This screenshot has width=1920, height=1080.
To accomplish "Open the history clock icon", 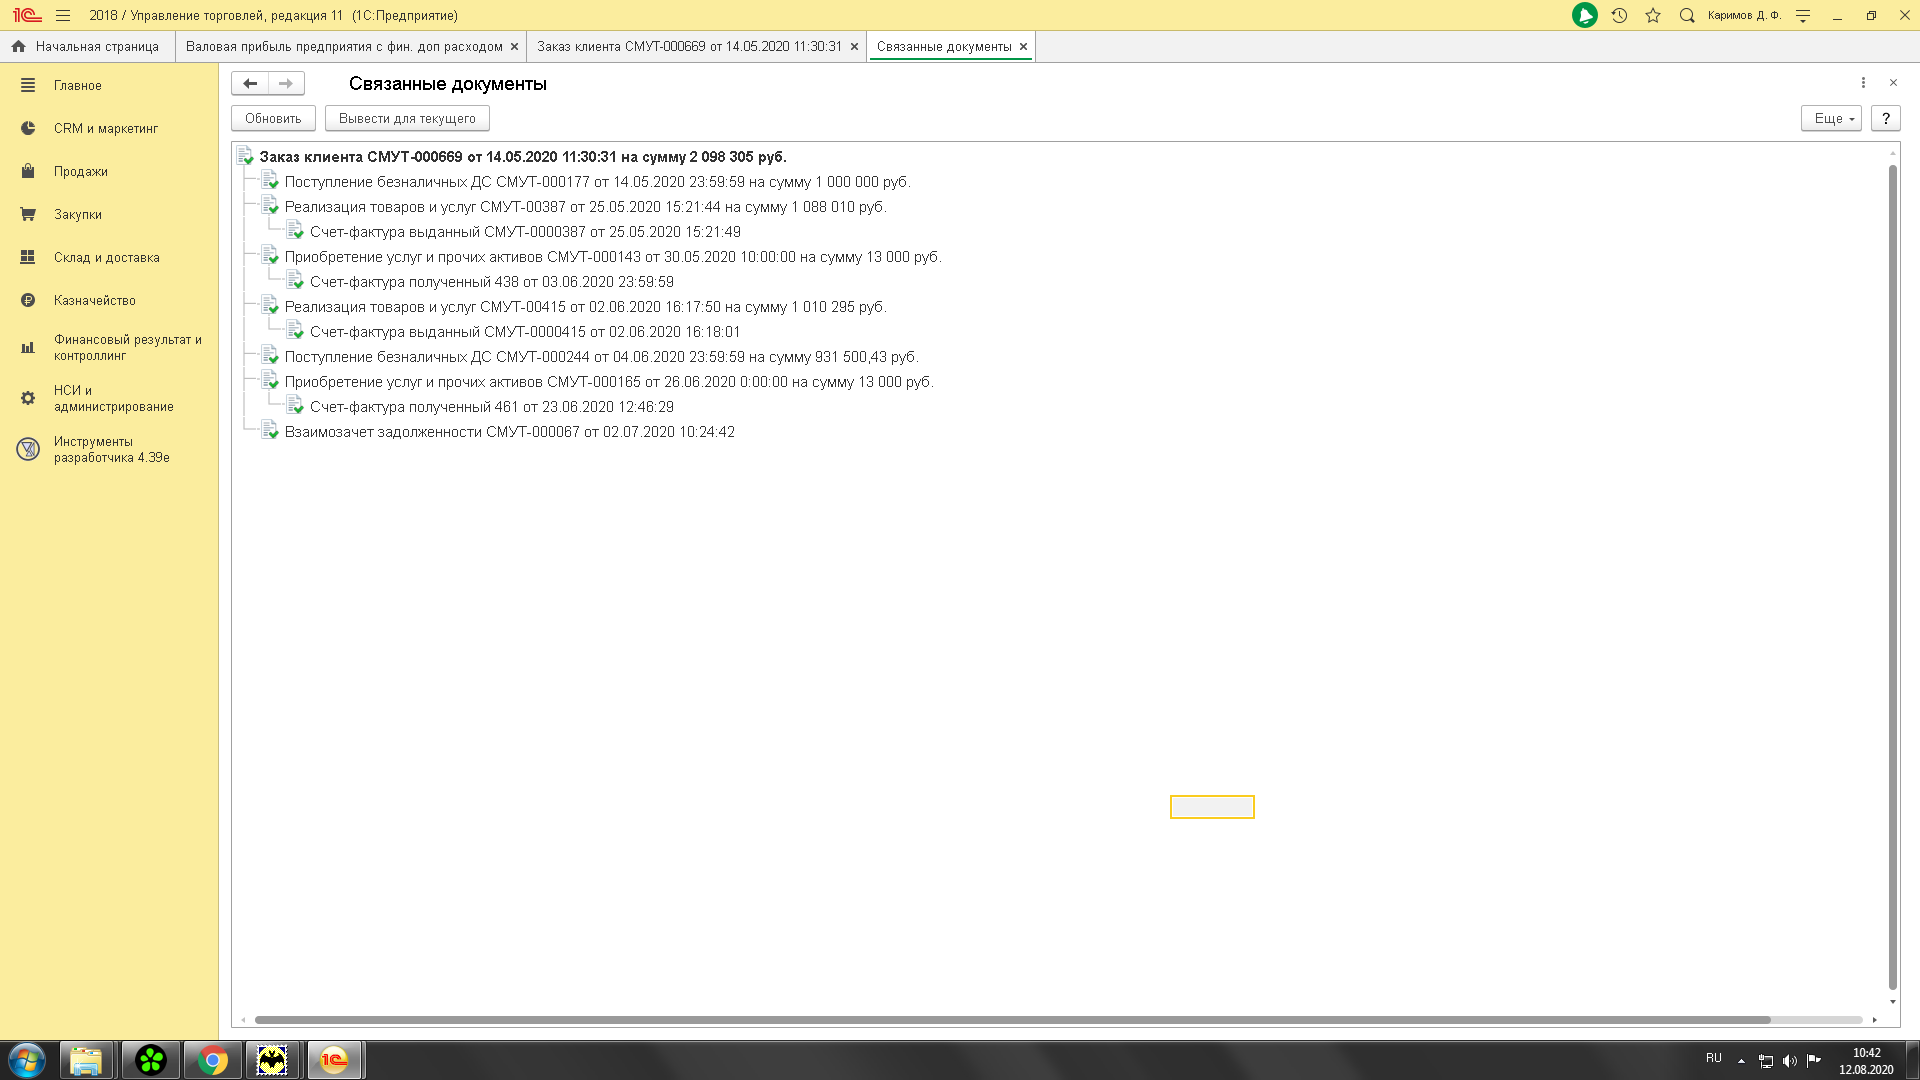I will tap(1619, 15).
